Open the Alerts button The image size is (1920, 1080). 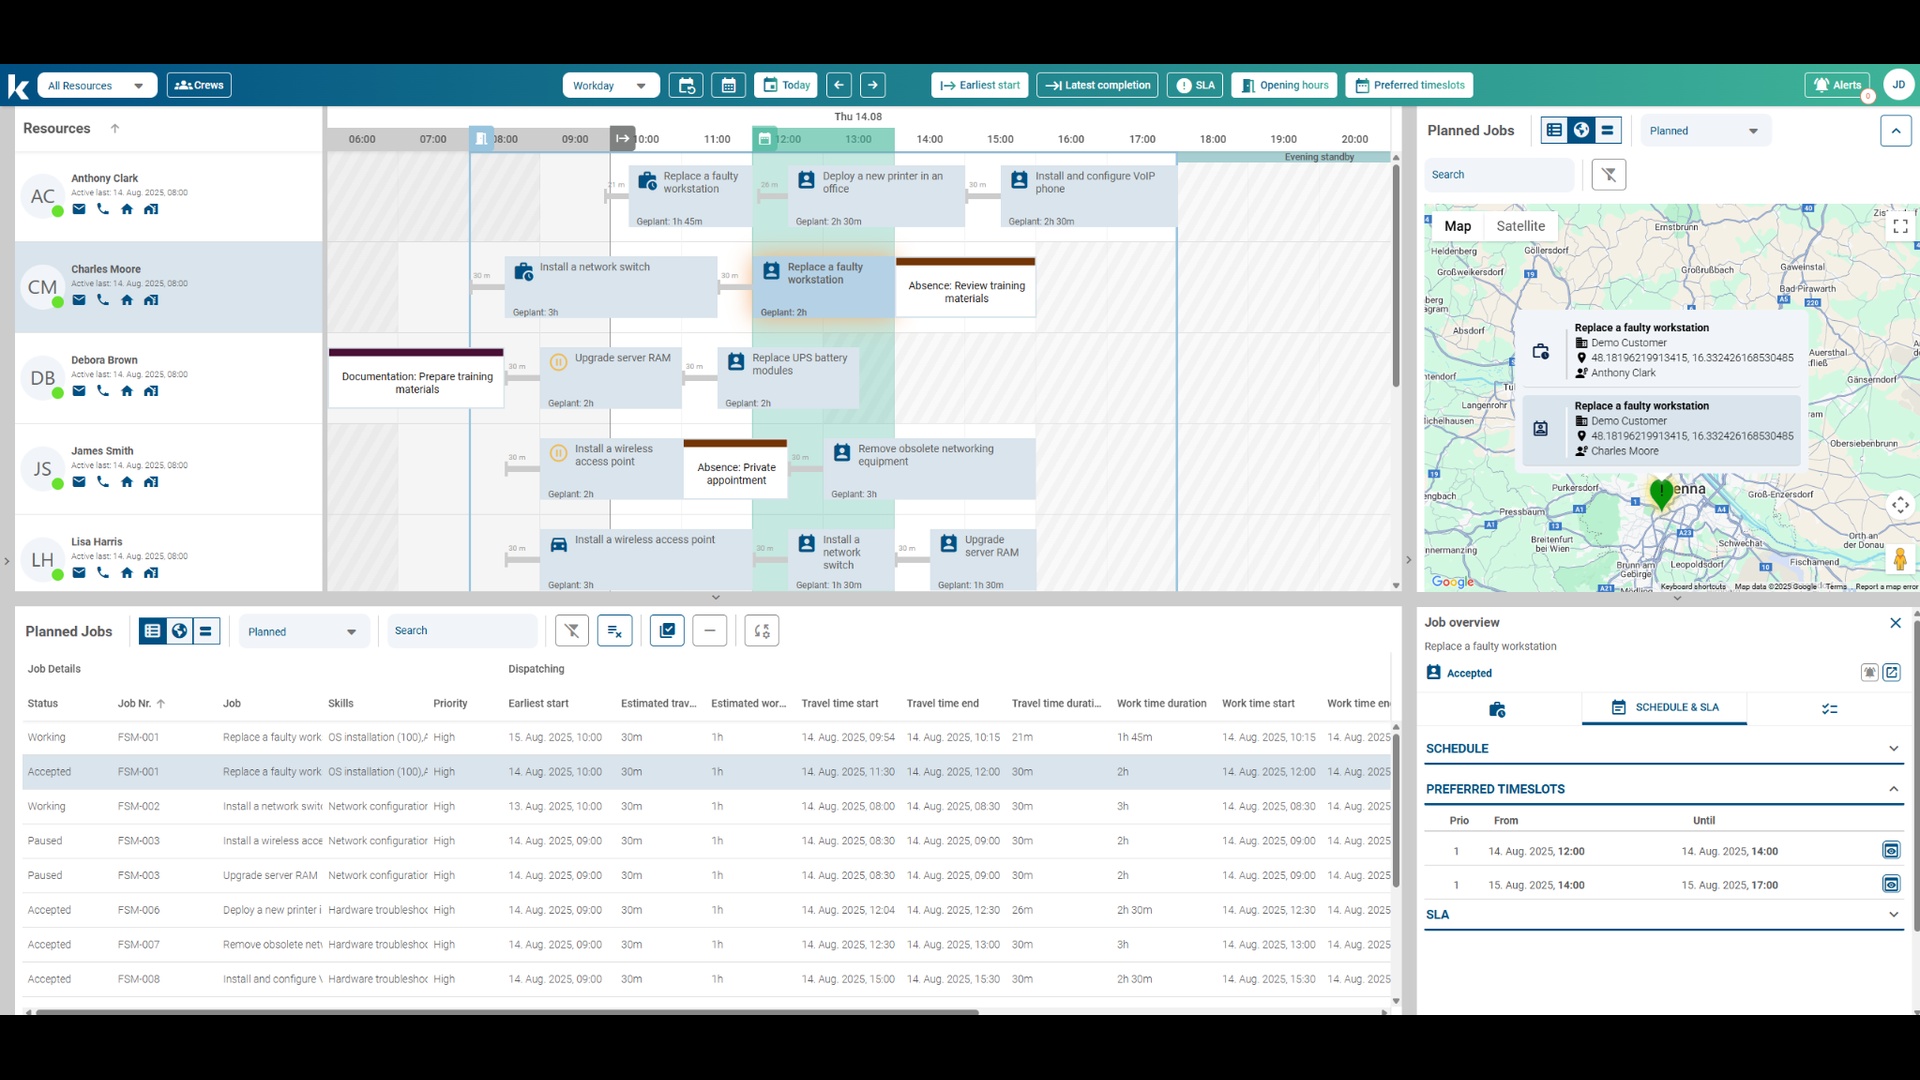click(1837, 85)
